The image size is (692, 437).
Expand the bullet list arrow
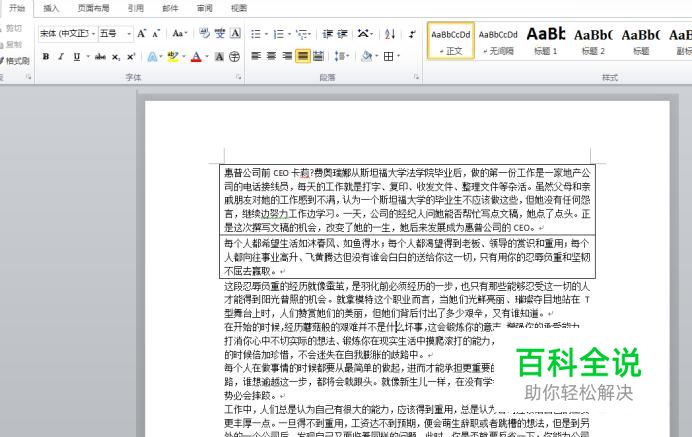click(267, 34)
